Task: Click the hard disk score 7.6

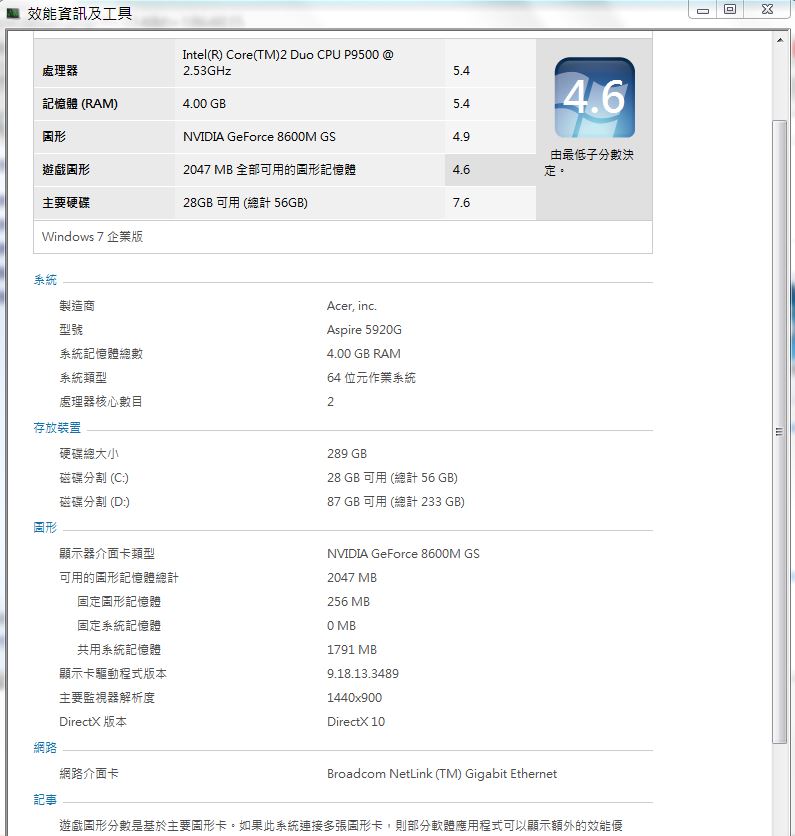Action: pos(461,203)
